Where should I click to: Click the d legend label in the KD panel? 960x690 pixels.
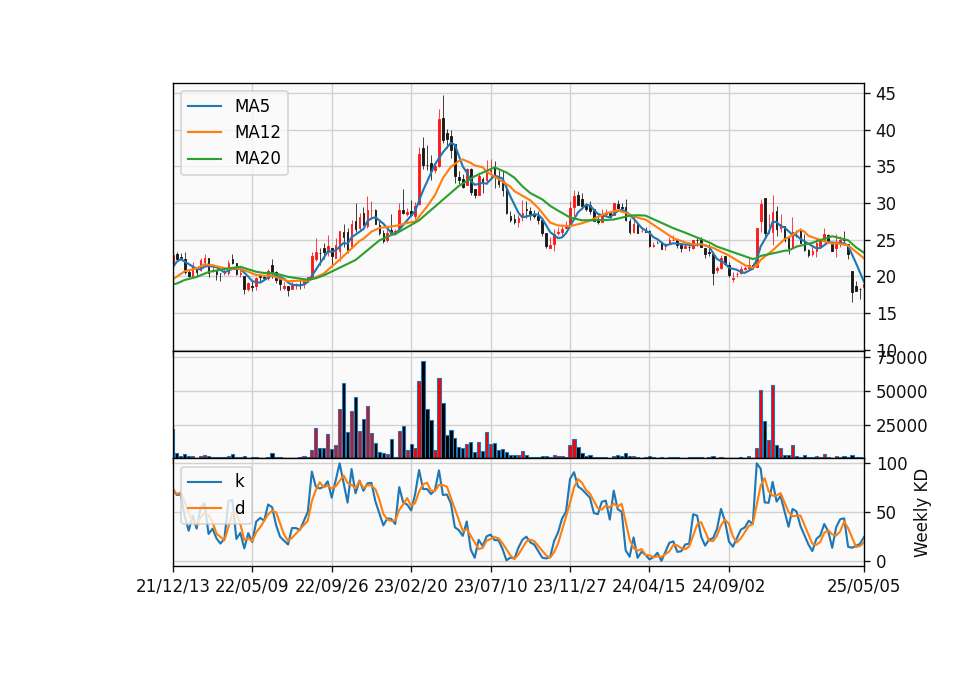point(239,508)
